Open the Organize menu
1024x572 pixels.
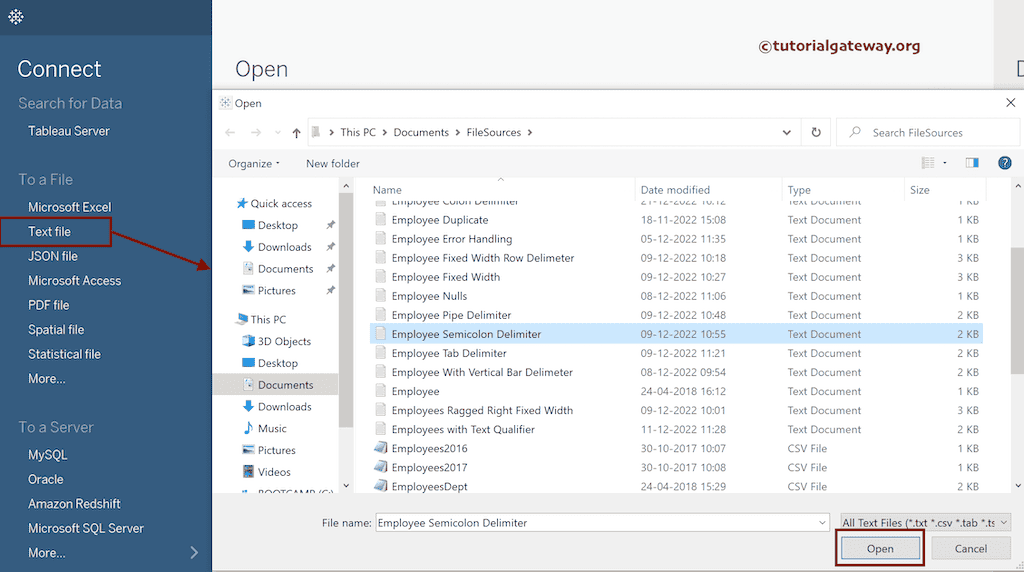click(x=253, y=163)
